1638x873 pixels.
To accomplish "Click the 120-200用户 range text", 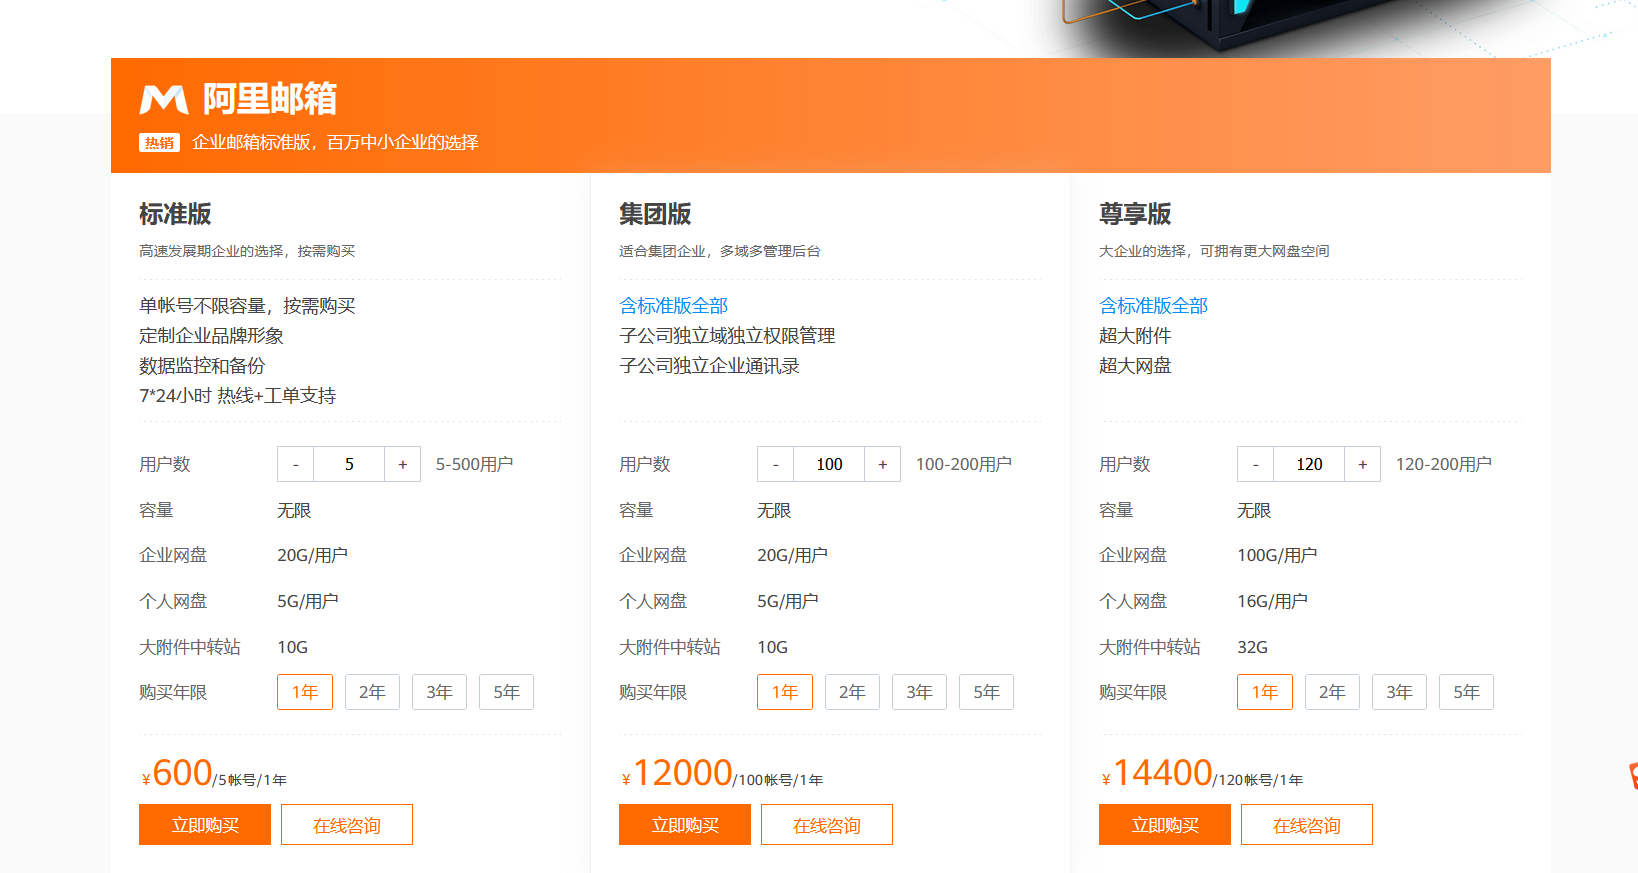I will [x=1443, y=464].
